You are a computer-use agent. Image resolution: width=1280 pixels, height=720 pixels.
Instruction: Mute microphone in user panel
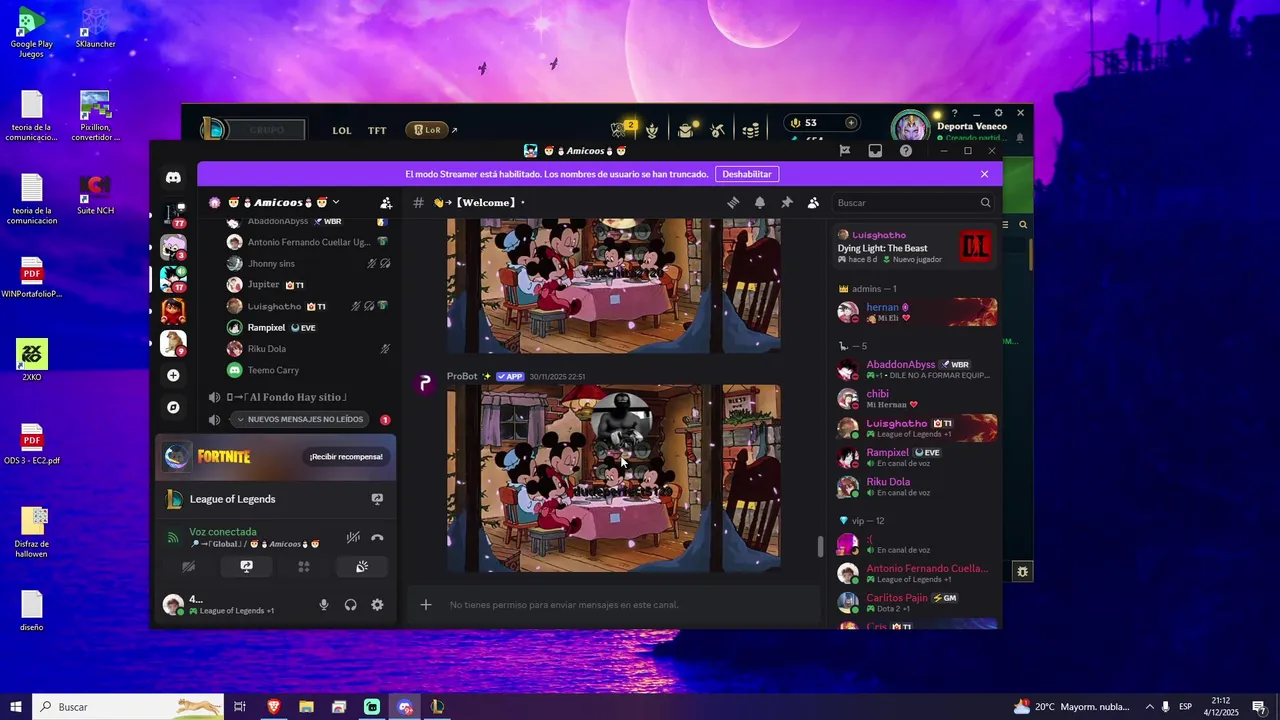(324, 605)
